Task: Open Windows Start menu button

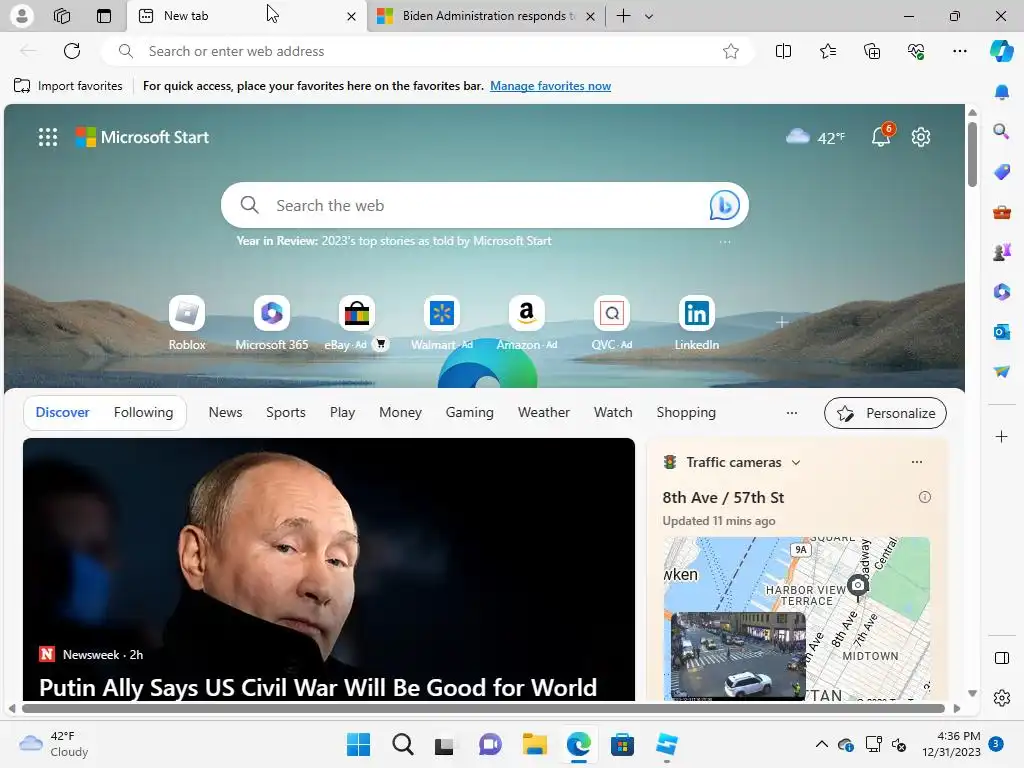Action: click(x=358, y=744)
